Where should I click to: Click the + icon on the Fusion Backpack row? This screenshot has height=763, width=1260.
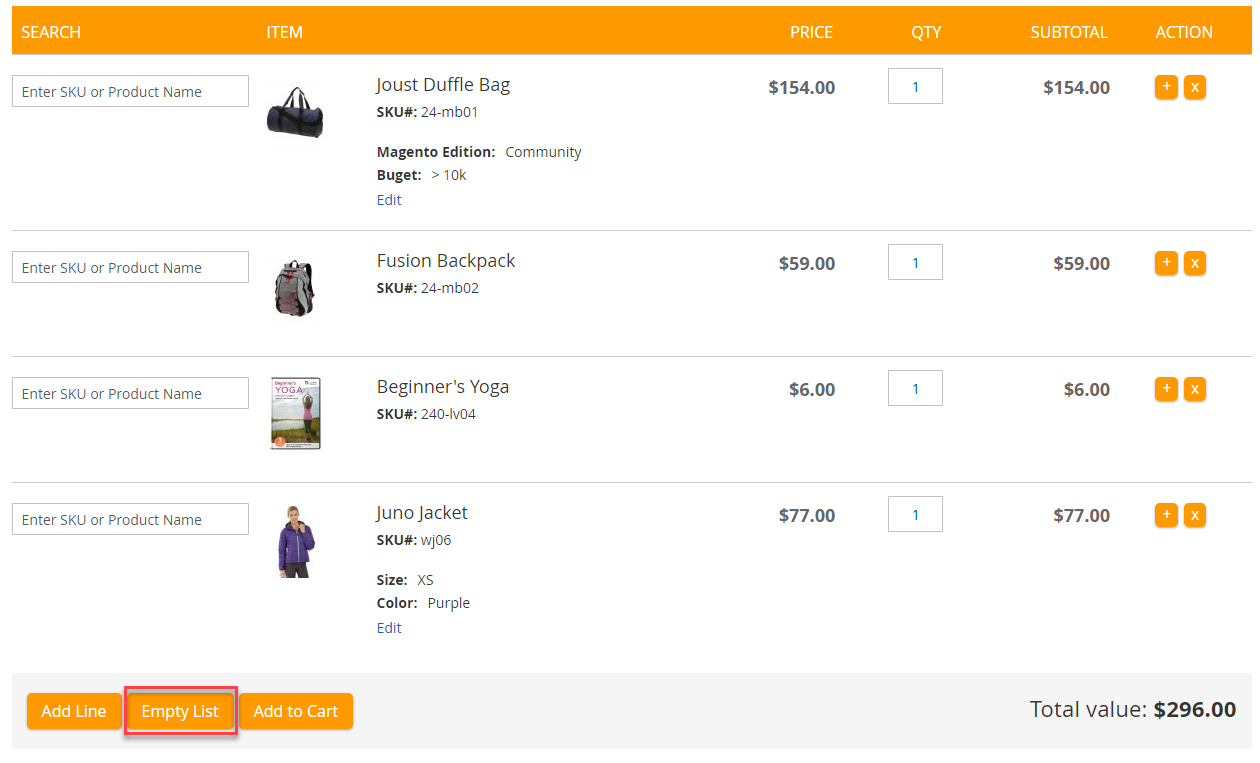pyautogui.click(x=1166, y=262)
